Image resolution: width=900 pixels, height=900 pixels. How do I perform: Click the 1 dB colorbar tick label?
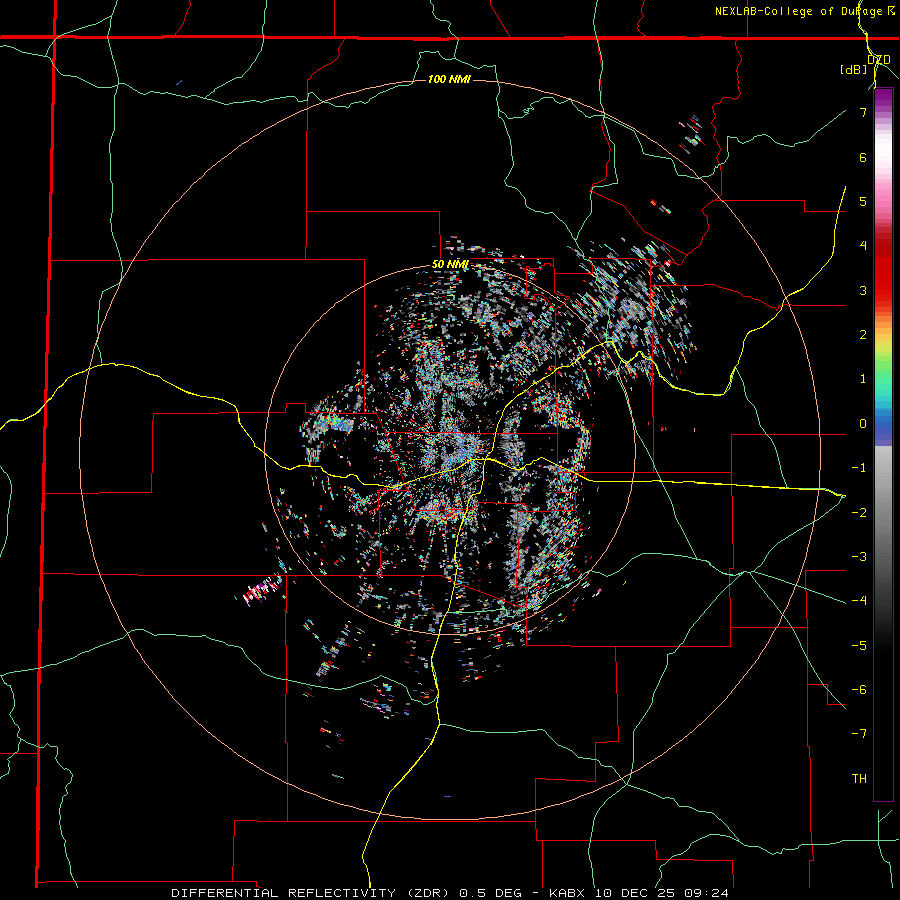click(863, 379)
